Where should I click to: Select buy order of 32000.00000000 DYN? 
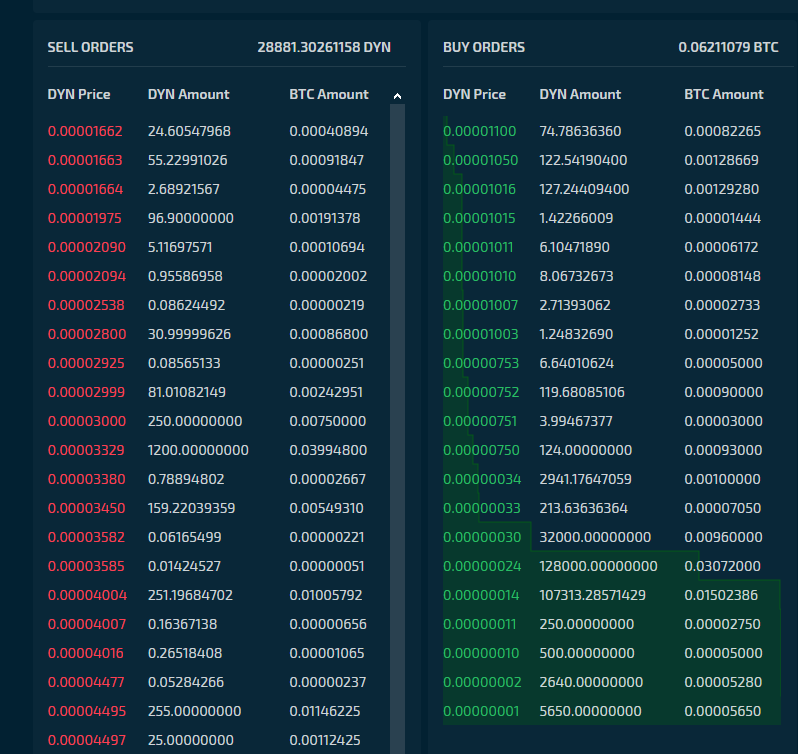coord(611,537)
